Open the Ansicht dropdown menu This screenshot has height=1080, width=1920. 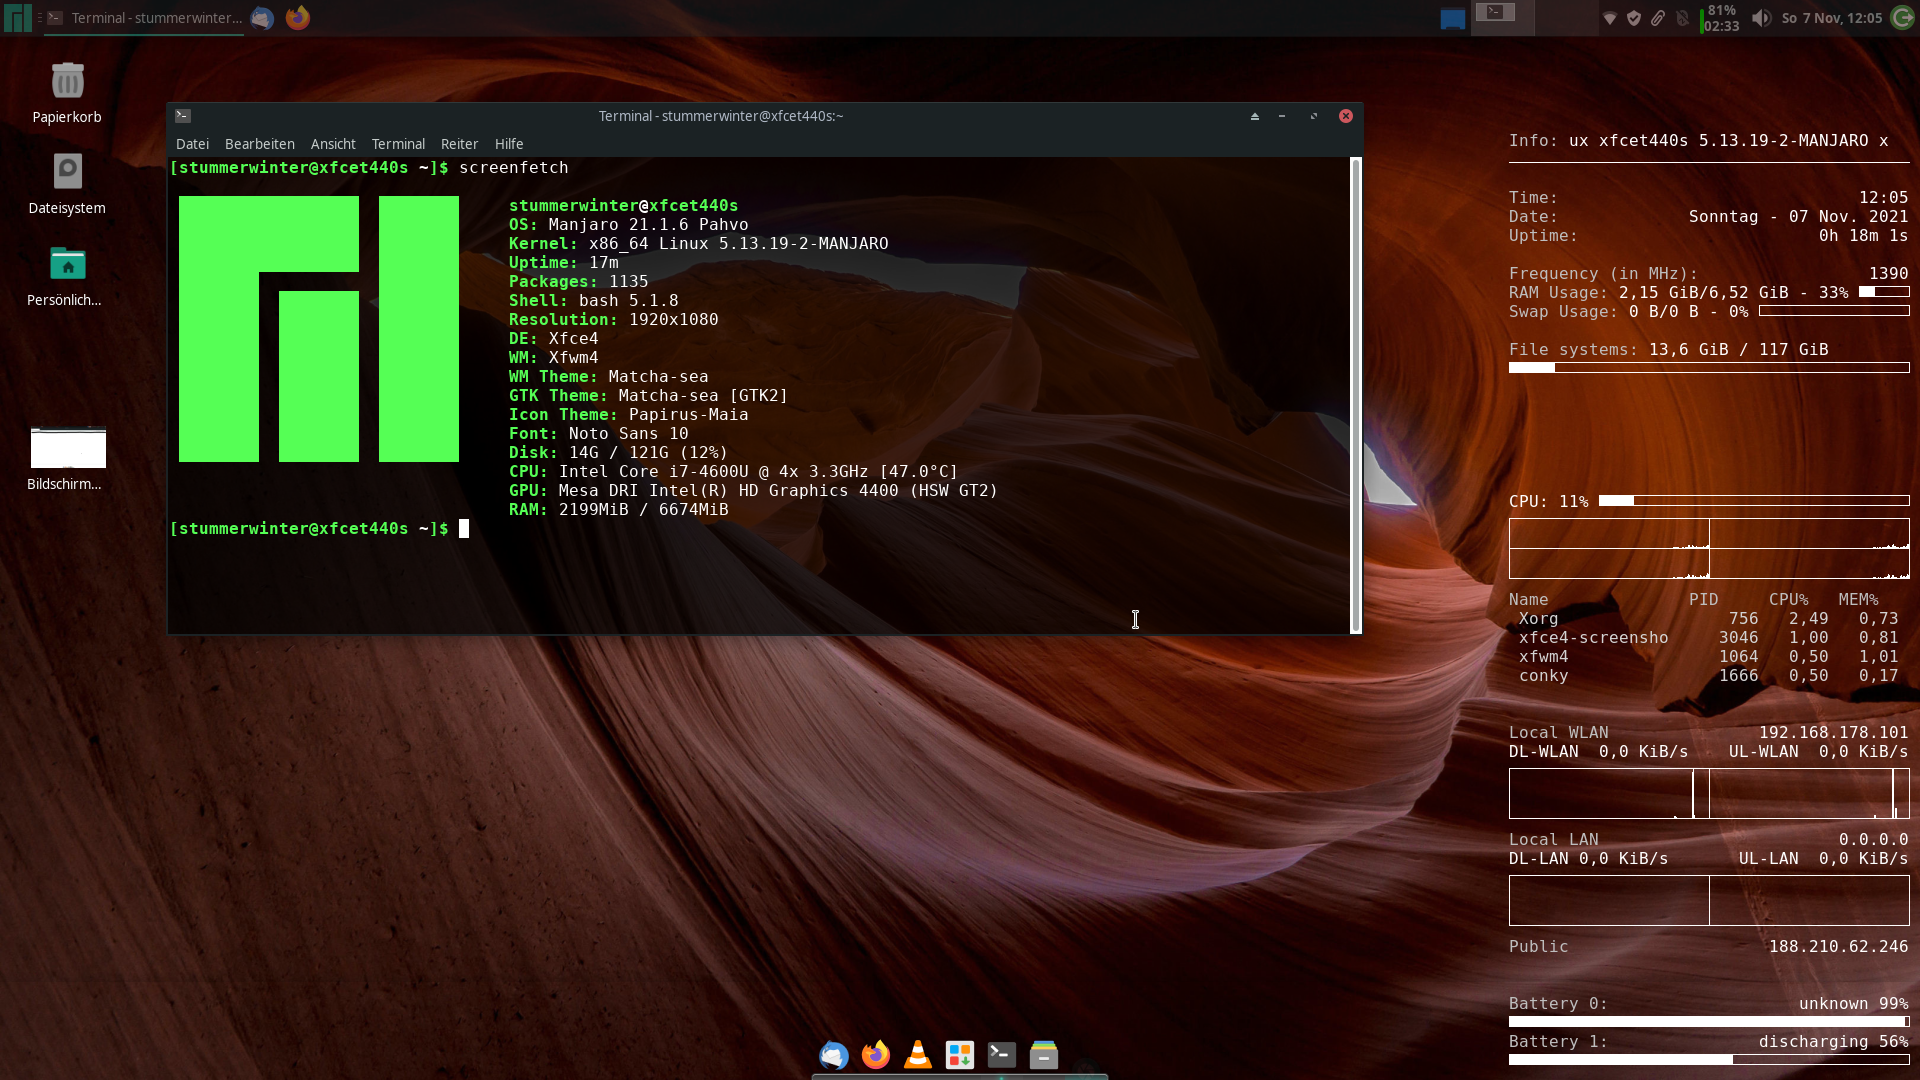[x=333, y=143]
